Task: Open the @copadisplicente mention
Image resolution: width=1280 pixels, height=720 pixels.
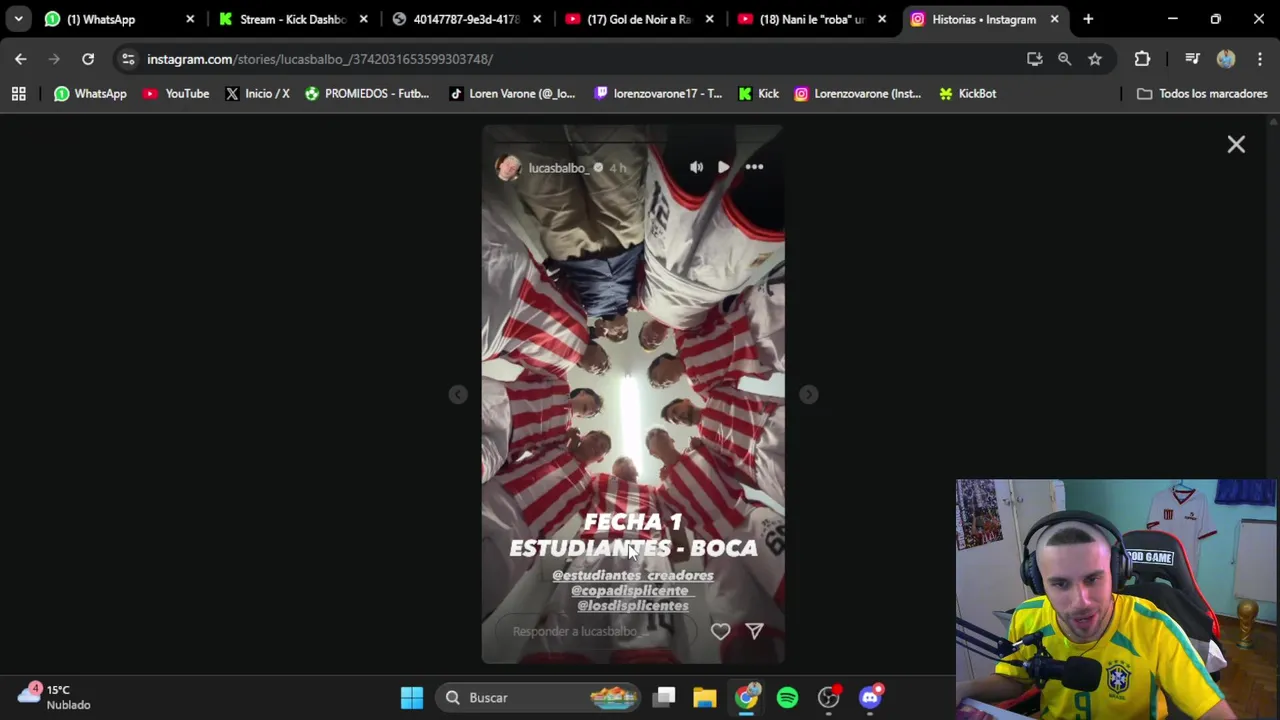Action: coord(633,590)
